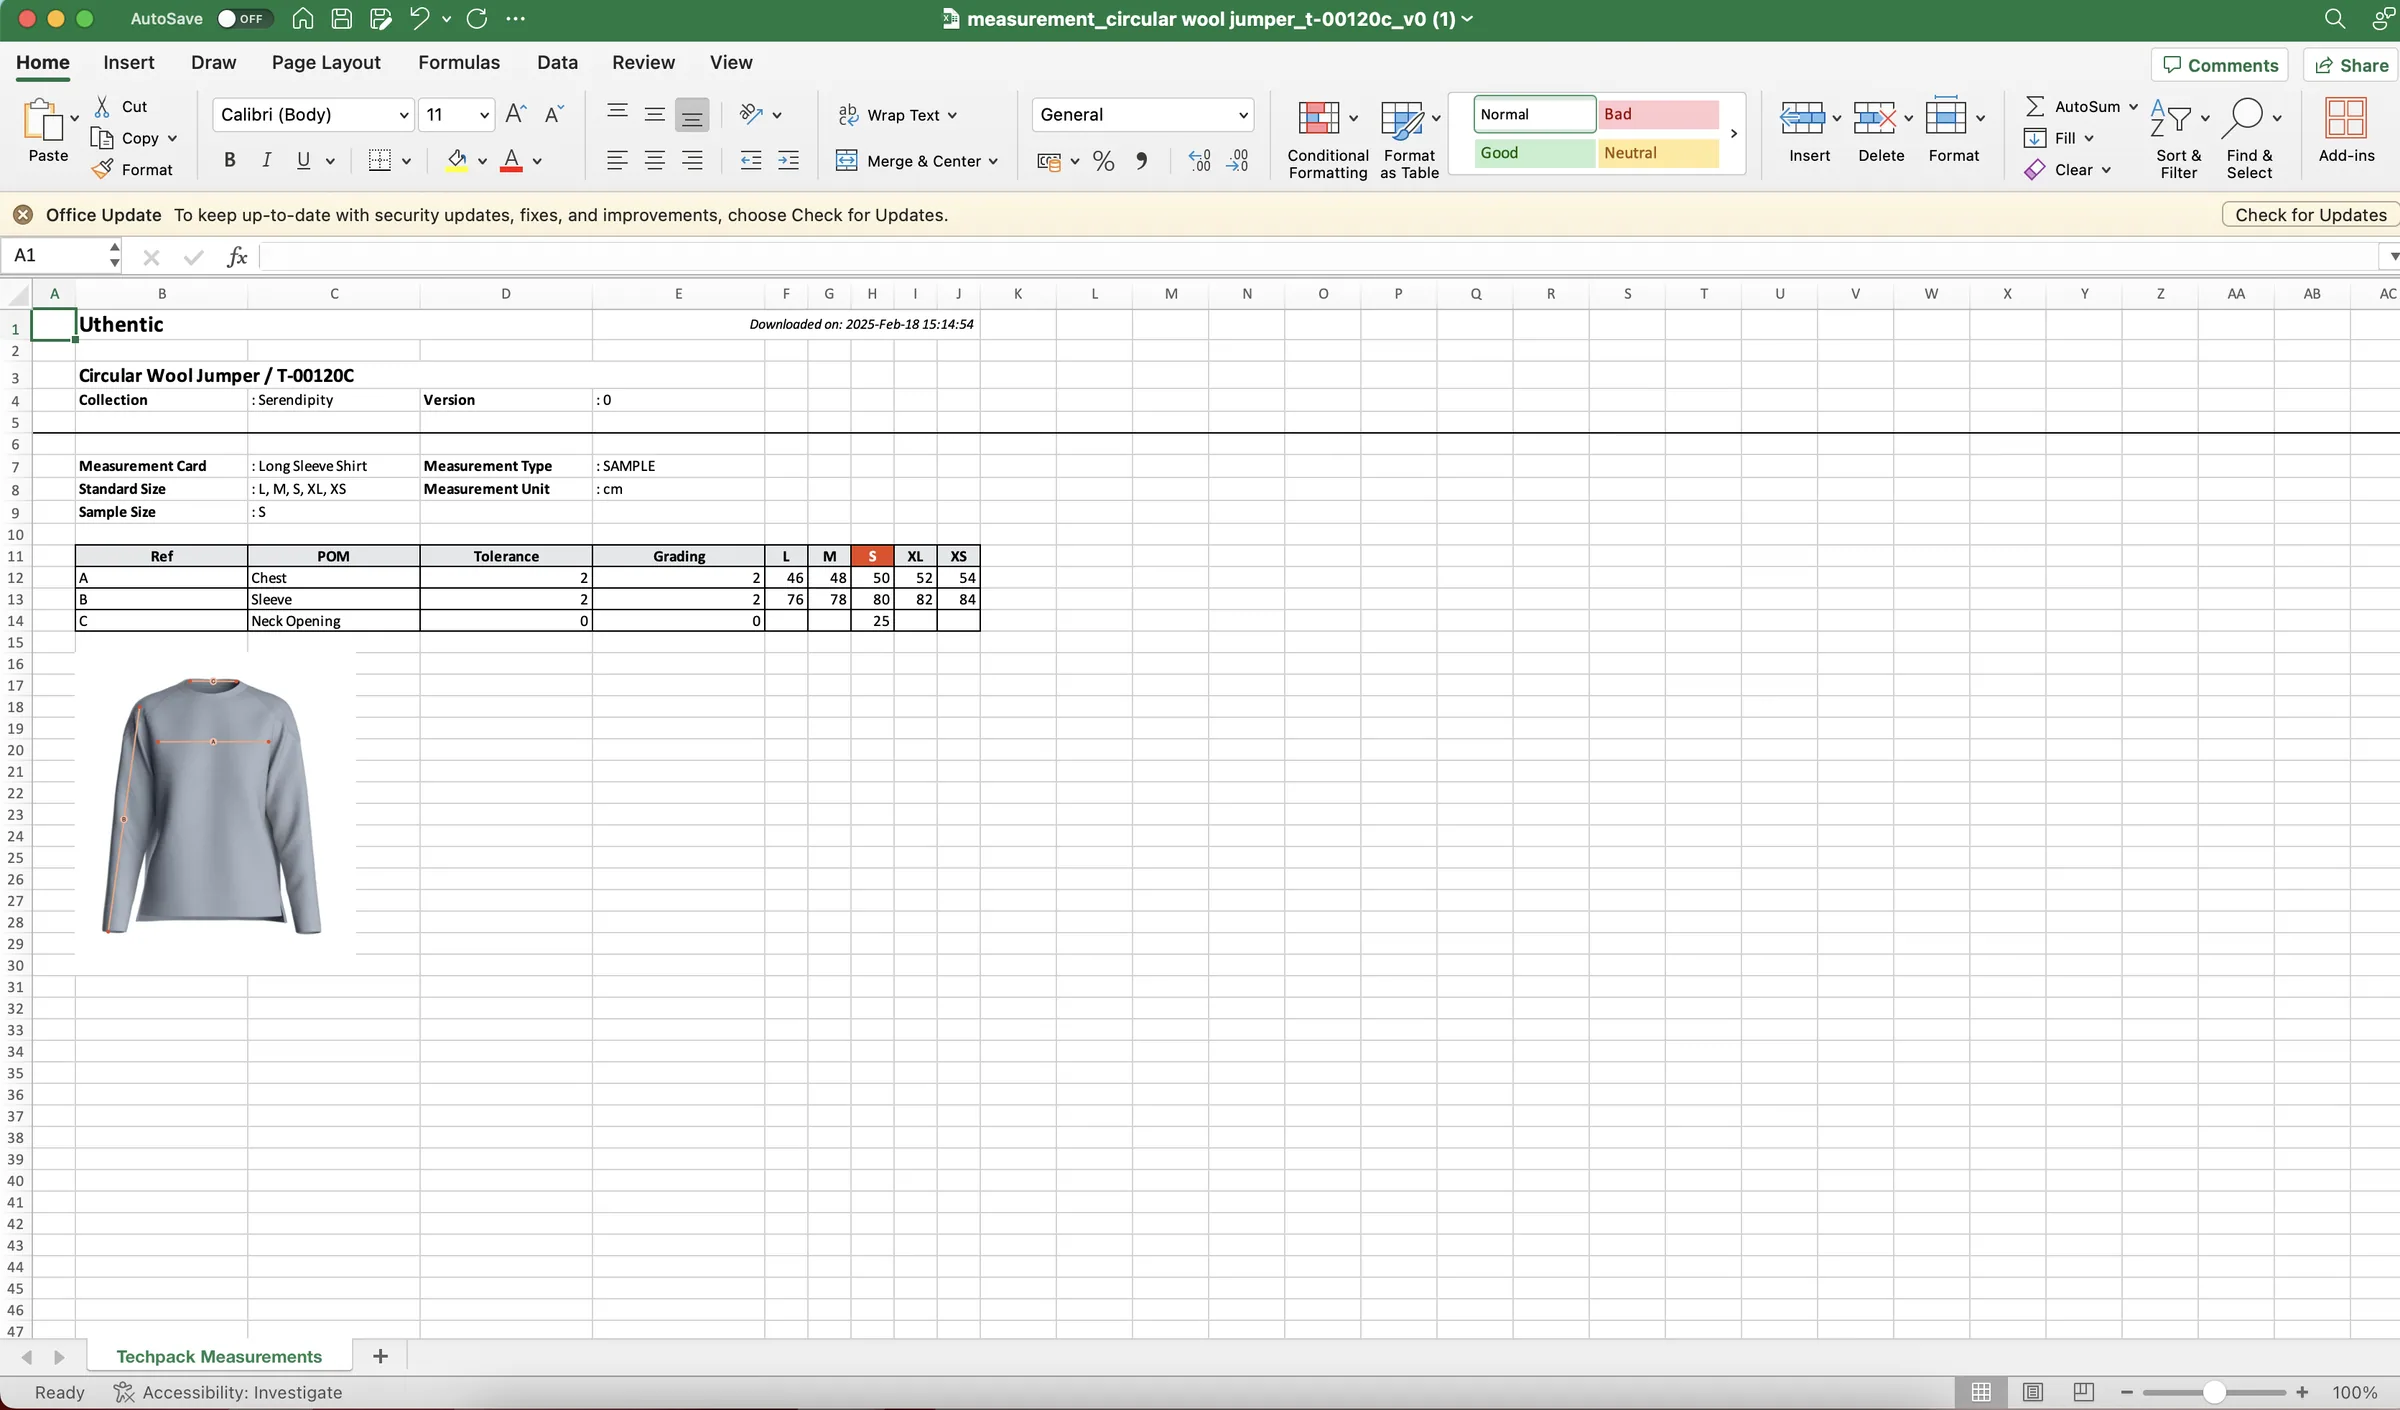Expand the cell styles gallery arrow

pos(1734,133)
